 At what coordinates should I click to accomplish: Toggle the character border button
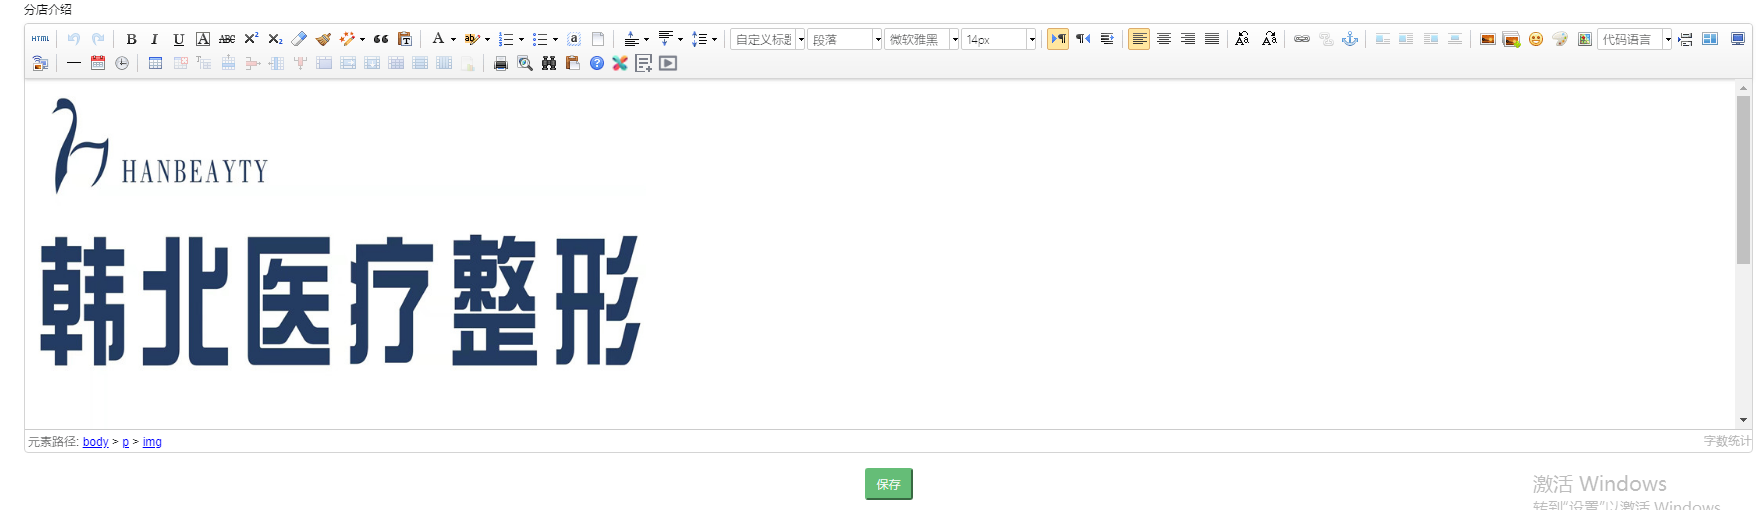point(203,39)
